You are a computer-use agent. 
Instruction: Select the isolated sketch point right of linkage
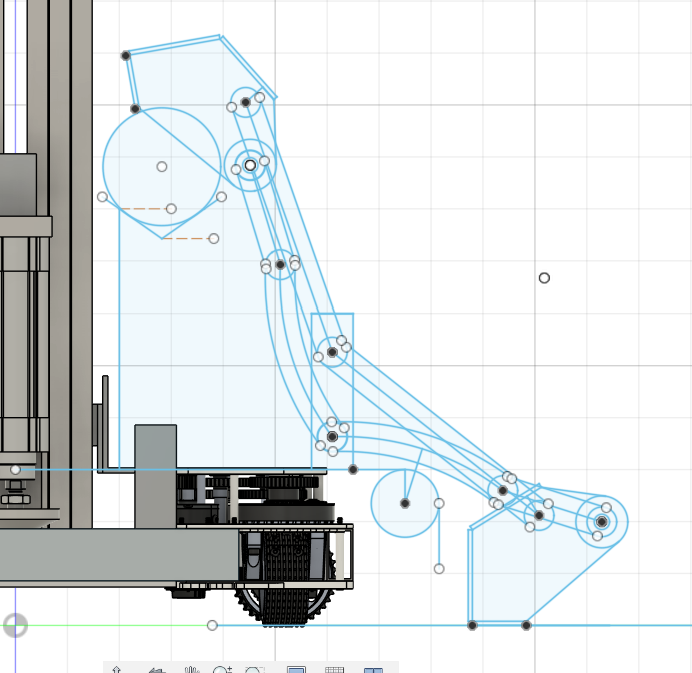click(x=544, y=278)
